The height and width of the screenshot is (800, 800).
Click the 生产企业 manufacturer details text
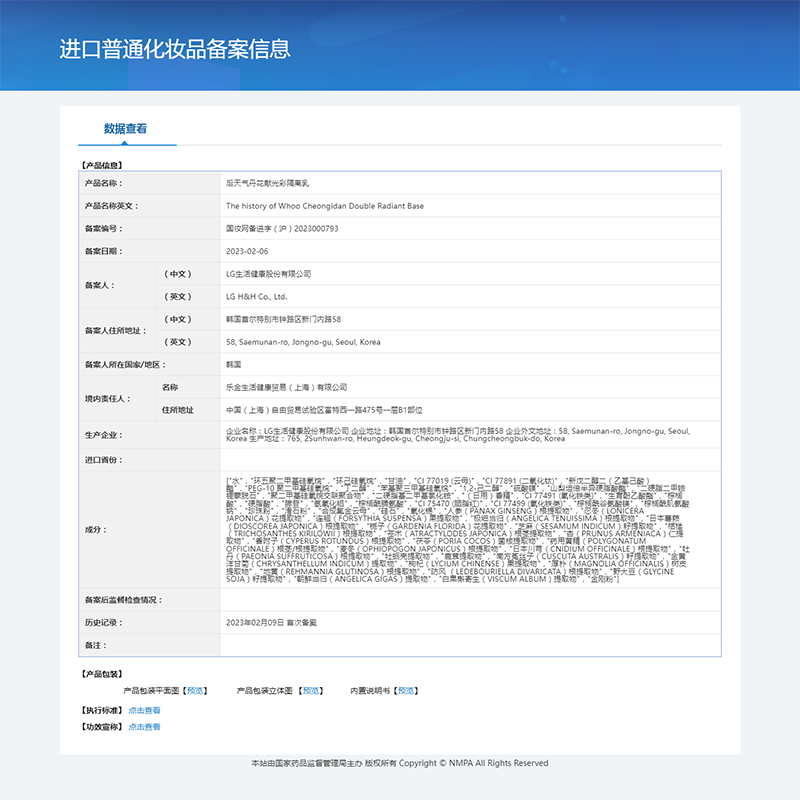[x=458, y=435]
